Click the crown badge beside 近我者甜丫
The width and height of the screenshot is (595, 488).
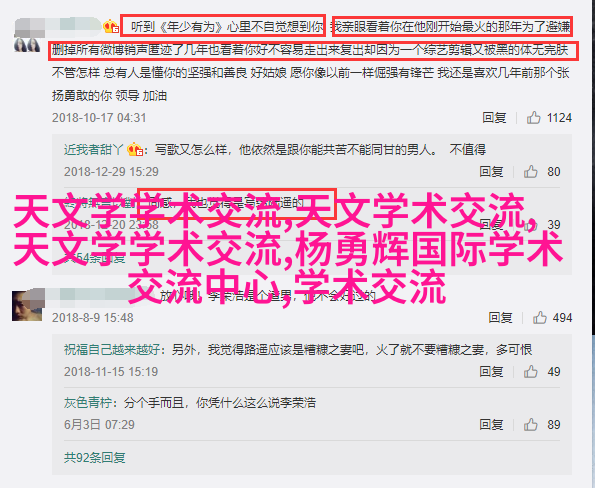pyautogui.click(x=135, y=150)
